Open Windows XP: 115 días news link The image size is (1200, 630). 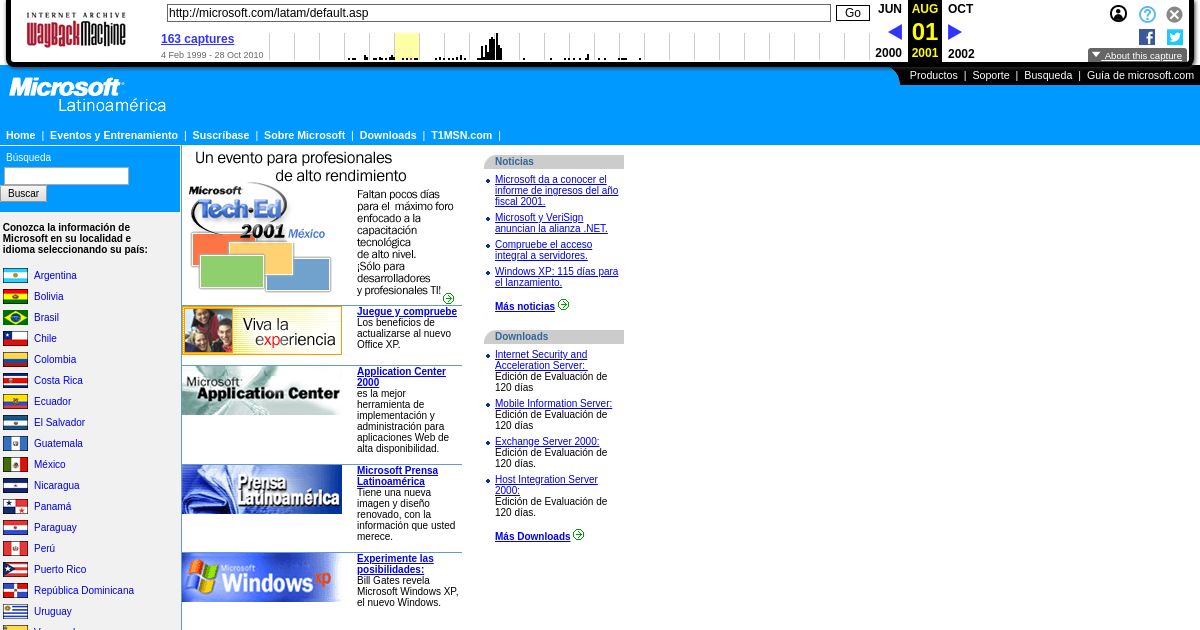coord(556,277)
